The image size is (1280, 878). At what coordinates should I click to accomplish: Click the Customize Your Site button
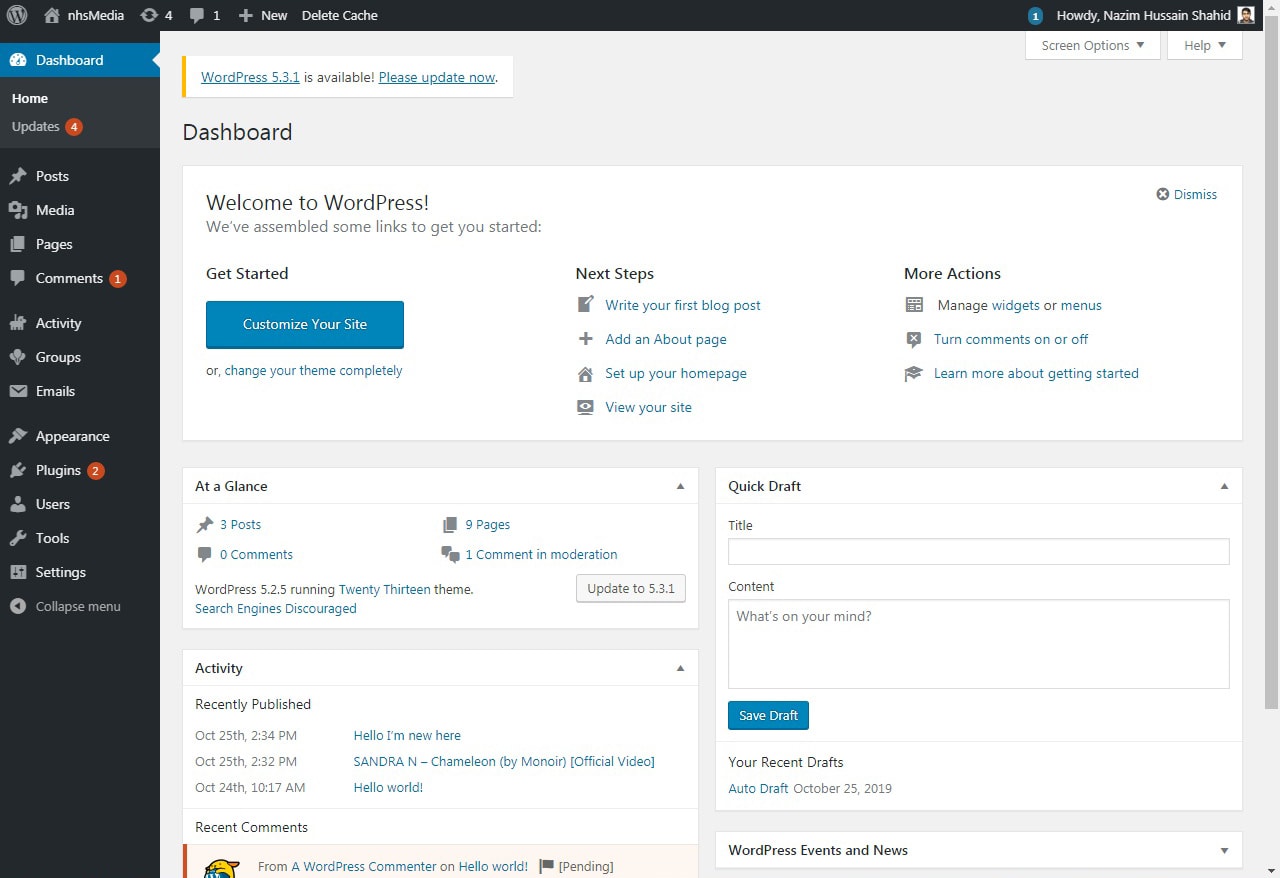pos(304,324)
